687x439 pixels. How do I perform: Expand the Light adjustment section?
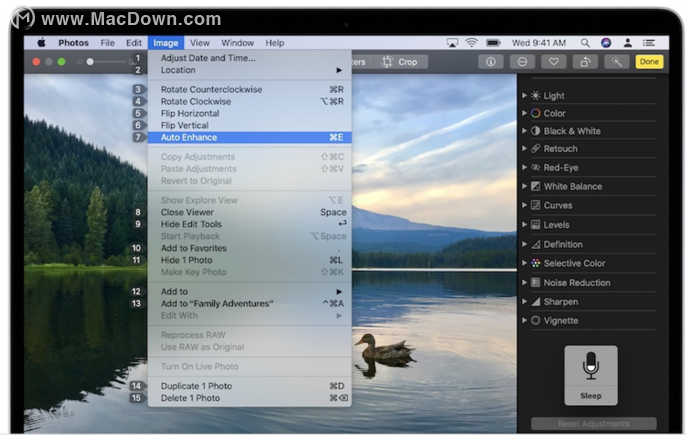[x=524, y=96]
